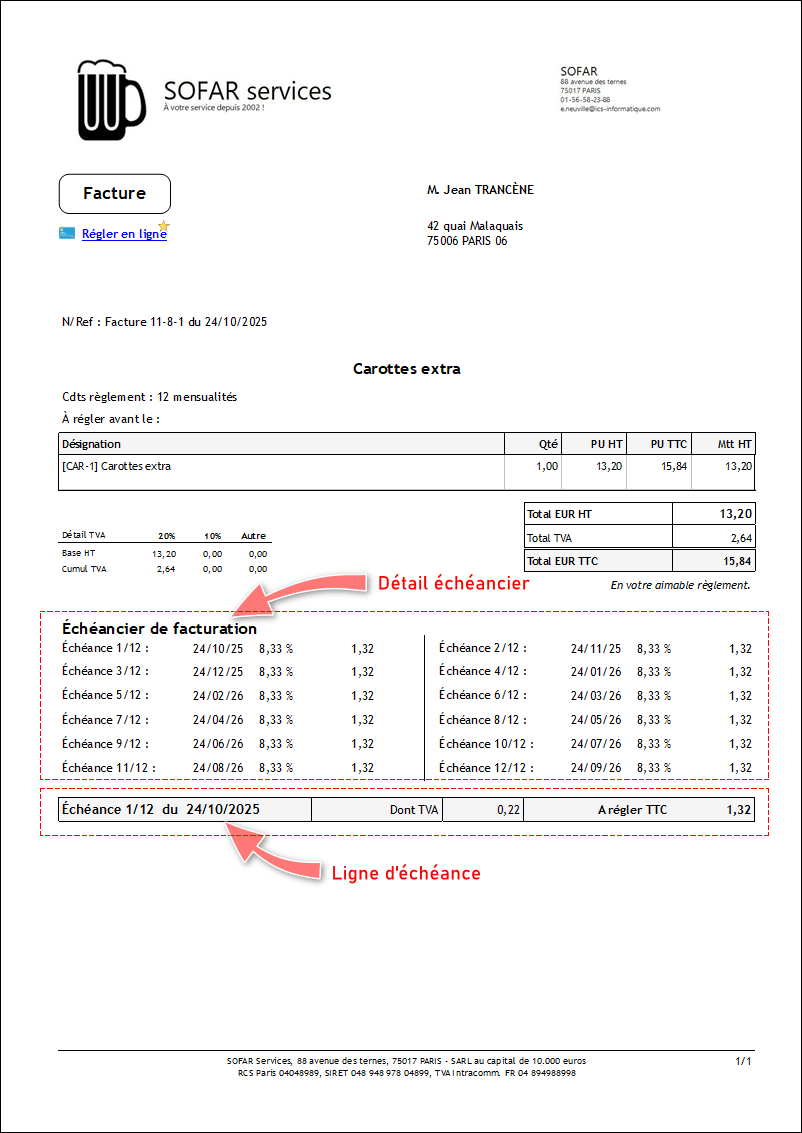The width and height of the screenshot is (802, 1133).
Task: Click the email address in the header
Action: tap(610, 108)
